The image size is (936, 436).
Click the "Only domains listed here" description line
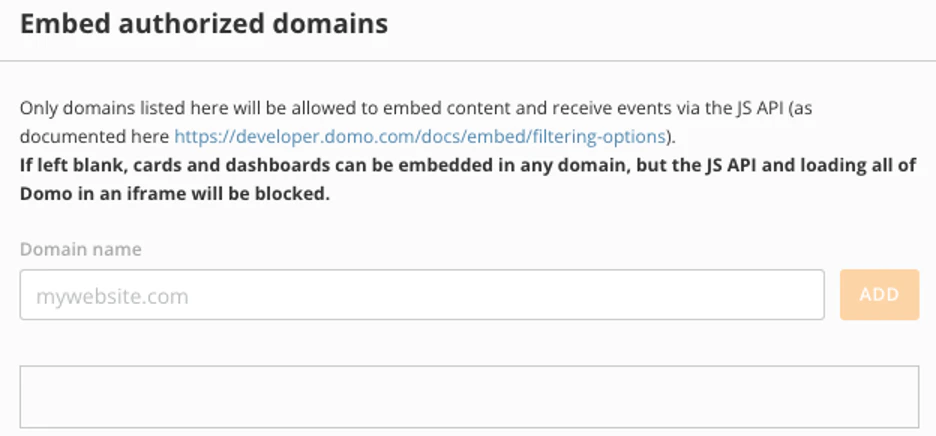416,108
